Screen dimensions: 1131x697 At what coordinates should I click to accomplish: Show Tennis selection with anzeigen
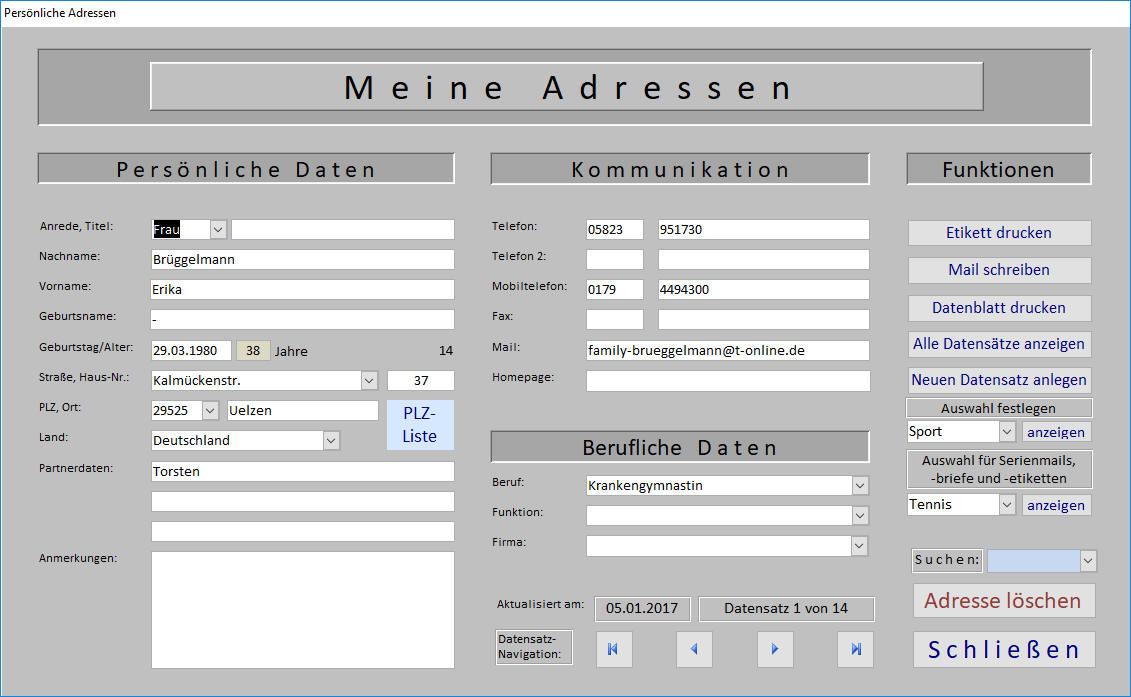coord(1056,504)
